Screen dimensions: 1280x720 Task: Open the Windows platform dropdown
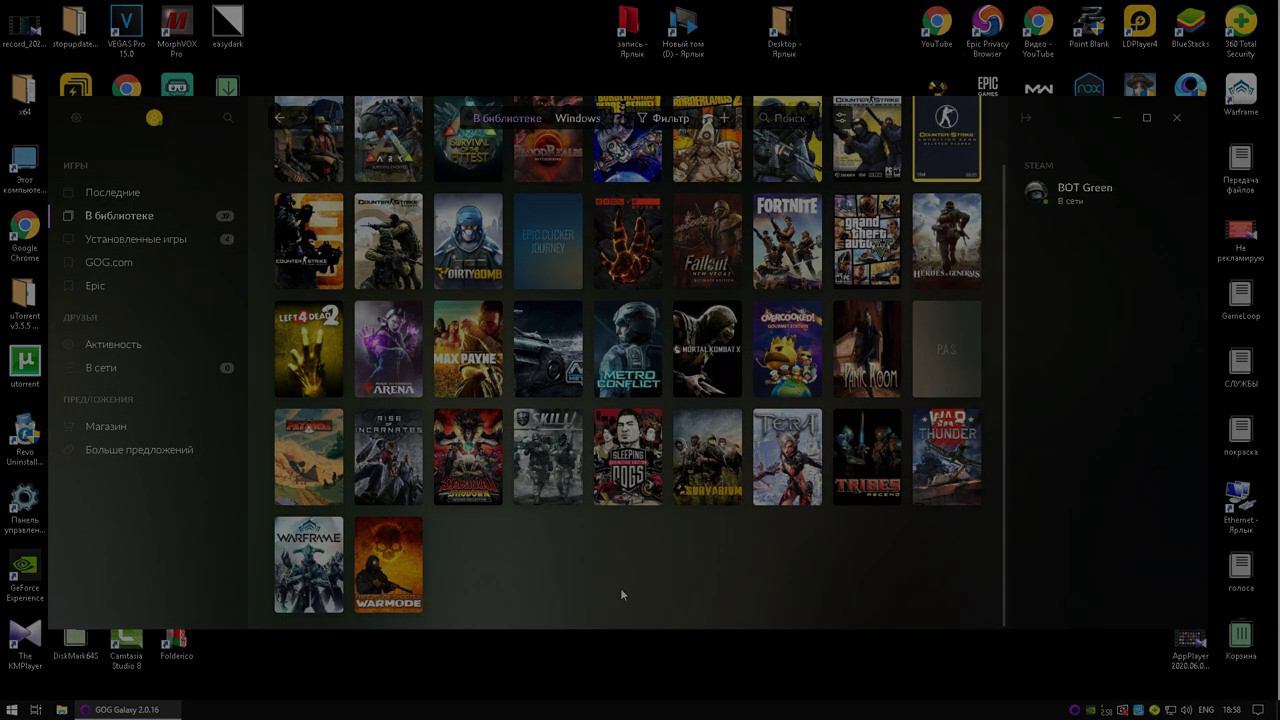pyautogui.click(x=578, y=118)
